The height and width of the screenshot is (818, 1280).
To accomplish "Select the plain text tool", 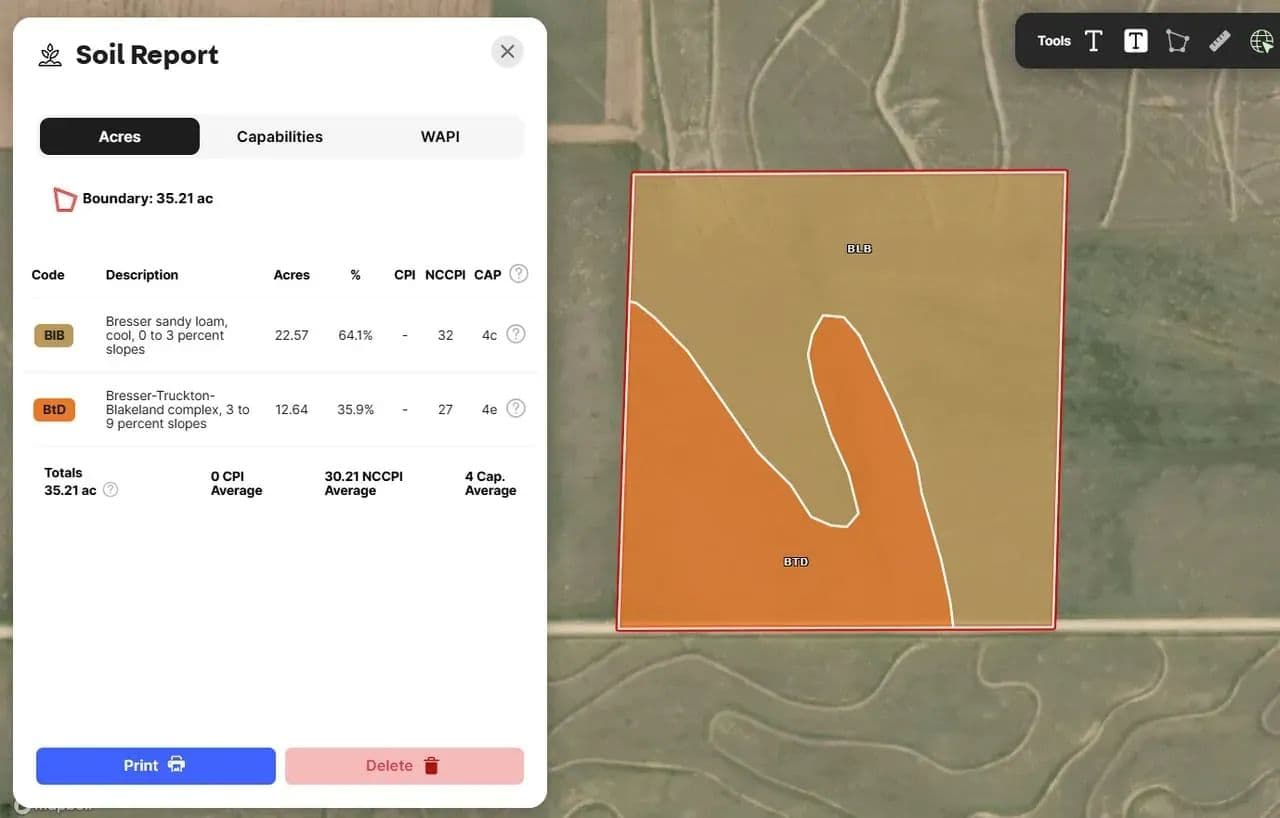I will tap(1093, 41).
